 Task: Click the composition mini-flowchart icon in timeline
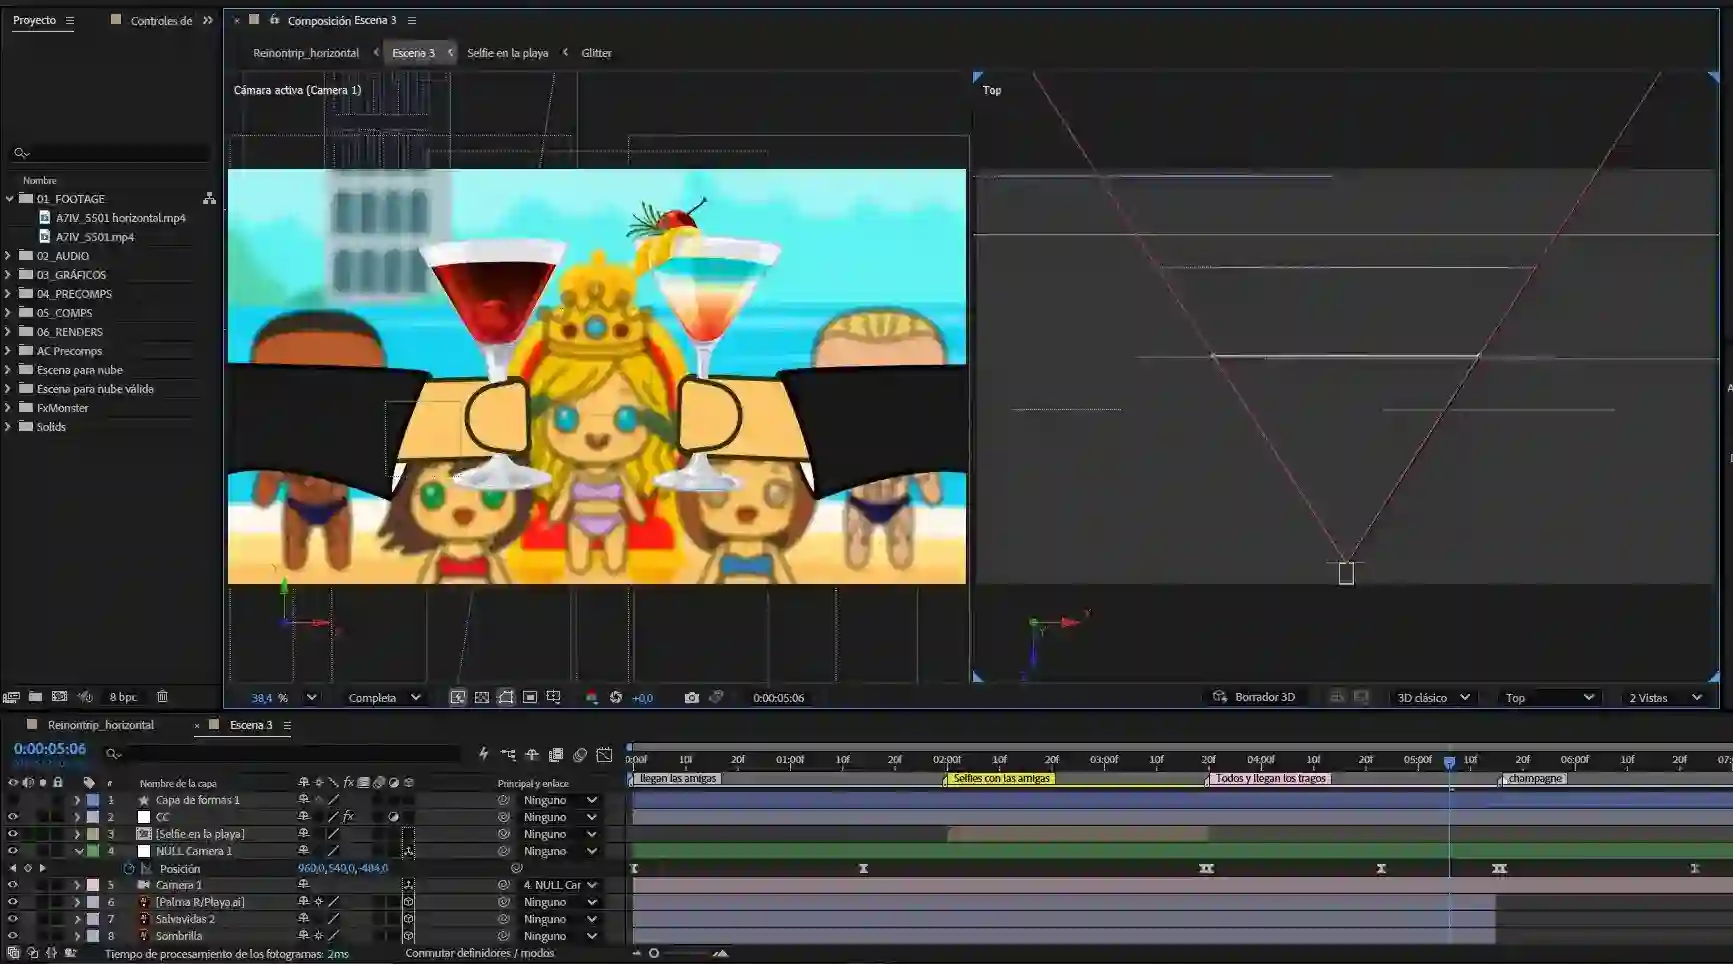[x=508, y=755]
